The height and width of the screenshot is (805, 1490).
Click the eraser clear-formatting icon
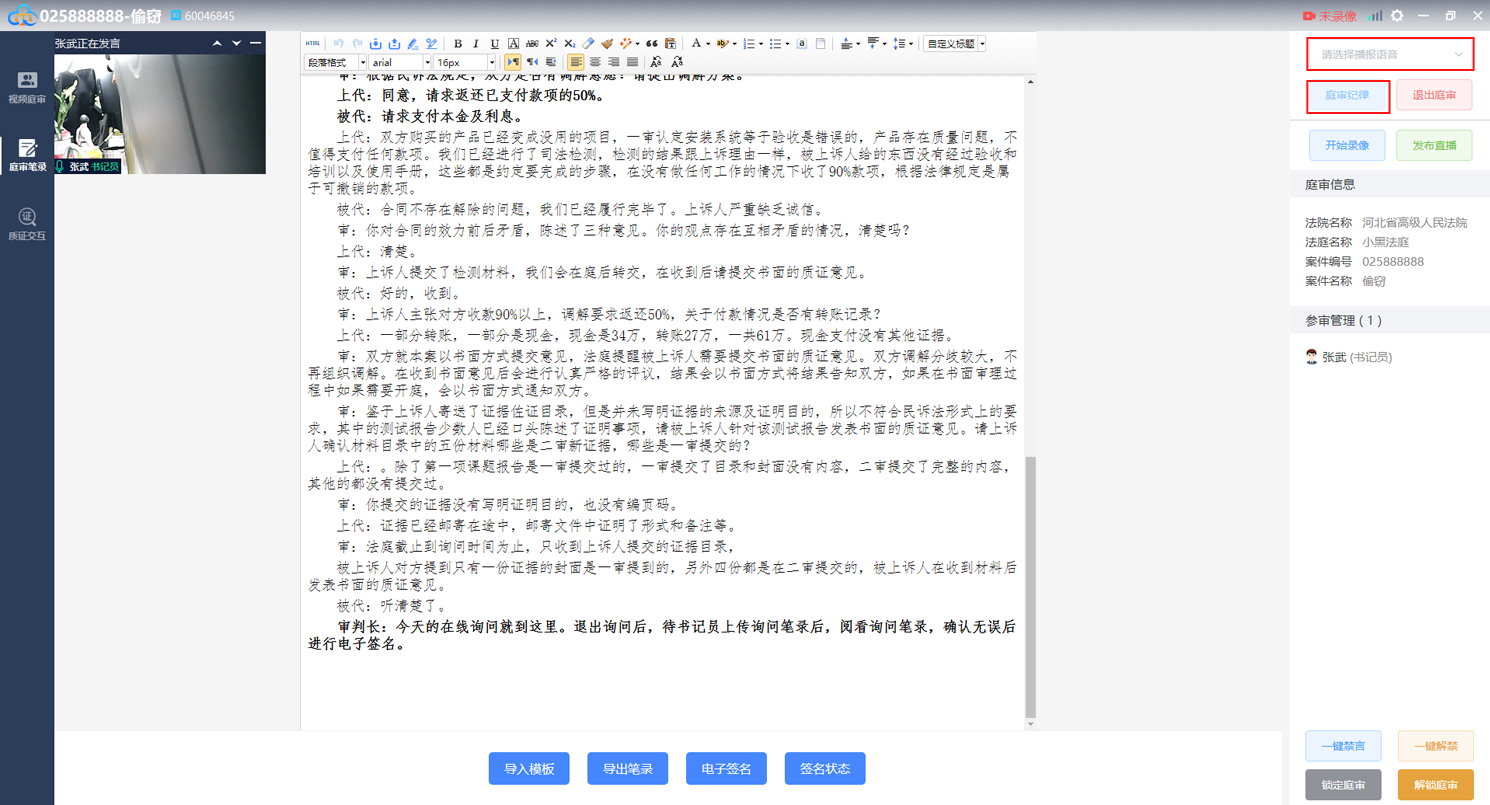[x=588, y=44]
